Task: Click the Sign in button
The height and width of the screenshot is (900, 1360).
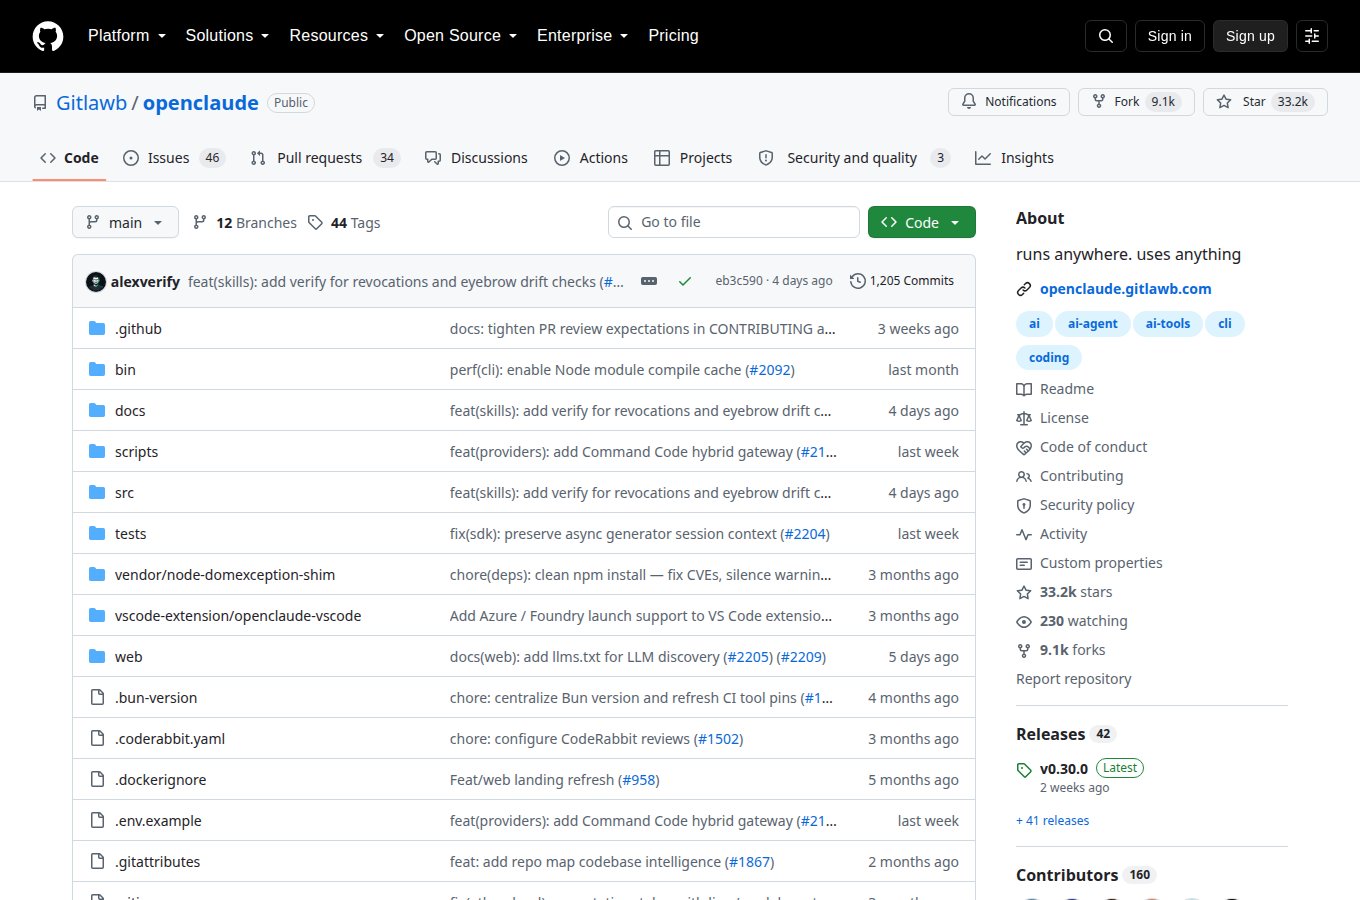Action: pos(1170,36)
